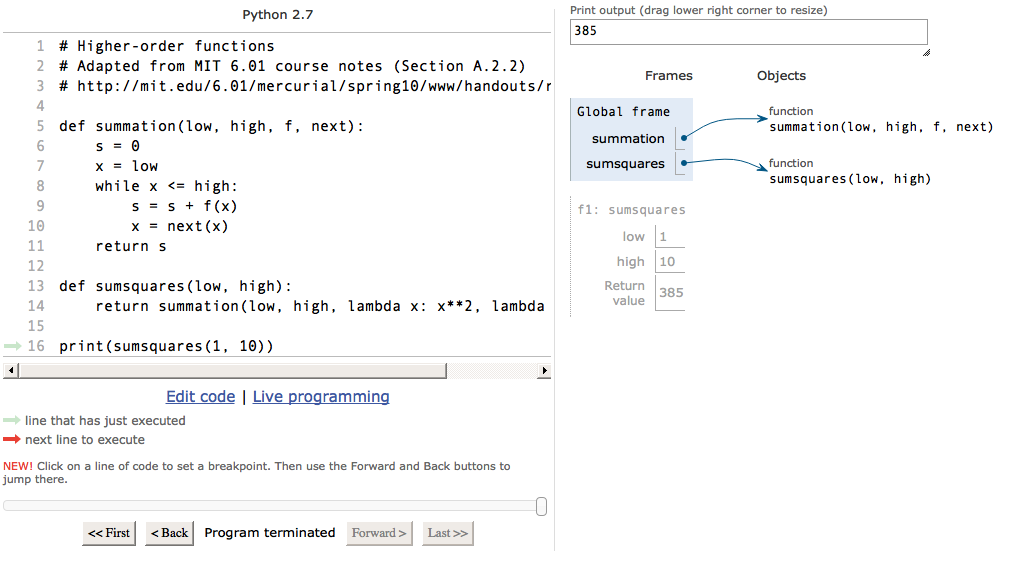
Task: Click the execution step slider handle
Action: coord(541,506)
